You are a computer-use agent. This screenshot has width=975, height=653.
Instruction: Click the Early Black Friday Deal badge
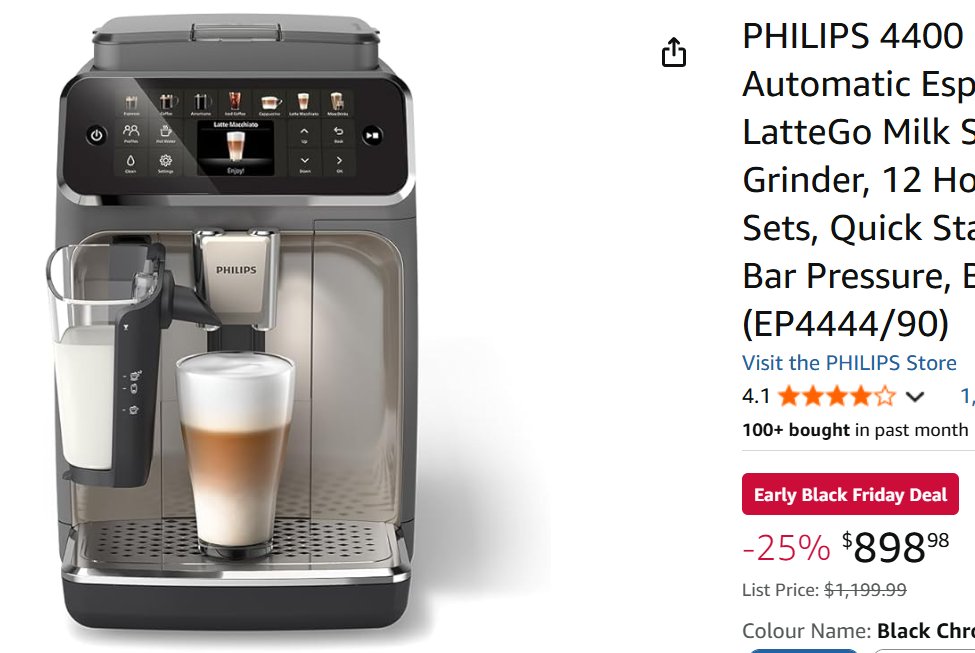[x=850, y=494]
